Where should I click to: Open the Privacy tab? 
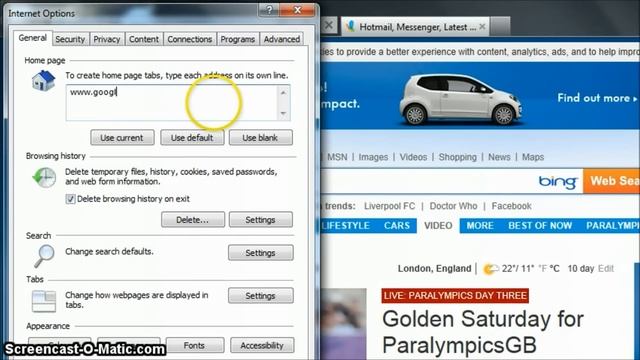point(107,39)
